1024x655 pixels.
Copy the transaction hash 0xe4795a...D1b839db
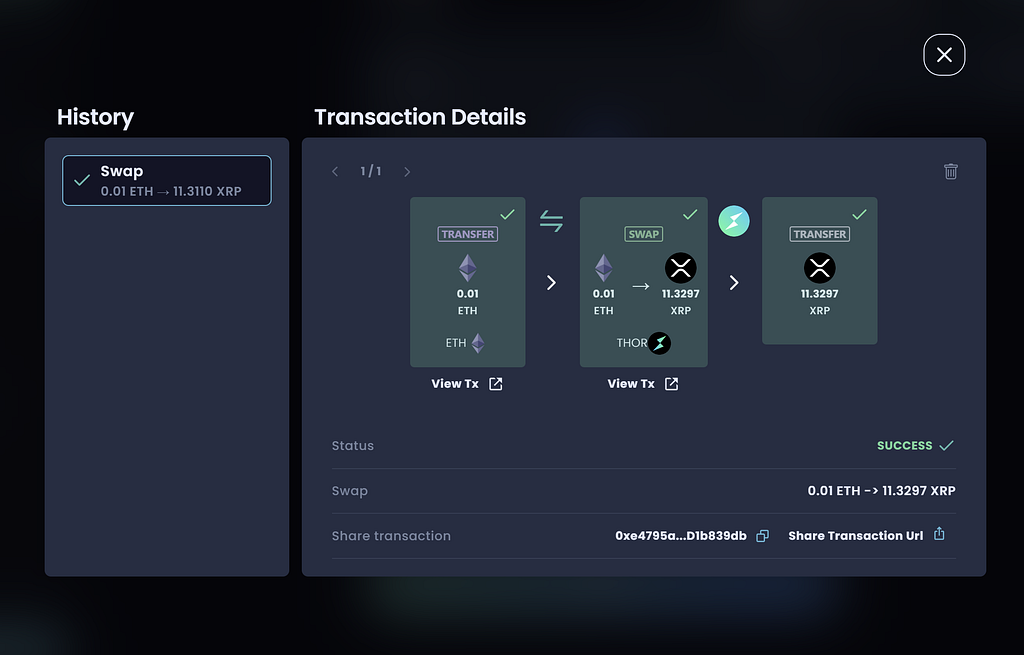click(762, 536)
